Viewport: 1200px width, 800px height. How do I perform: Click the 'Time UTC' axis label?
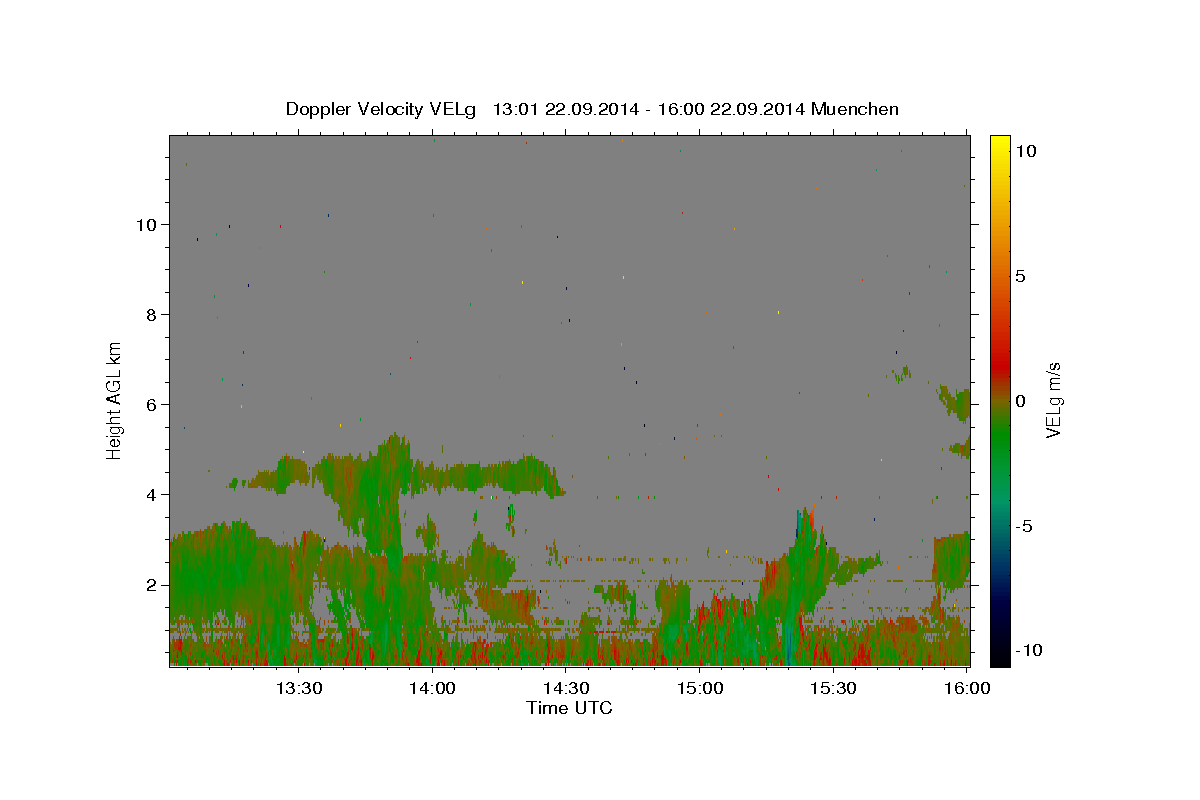pyautogui.click(x=569, y=708)
